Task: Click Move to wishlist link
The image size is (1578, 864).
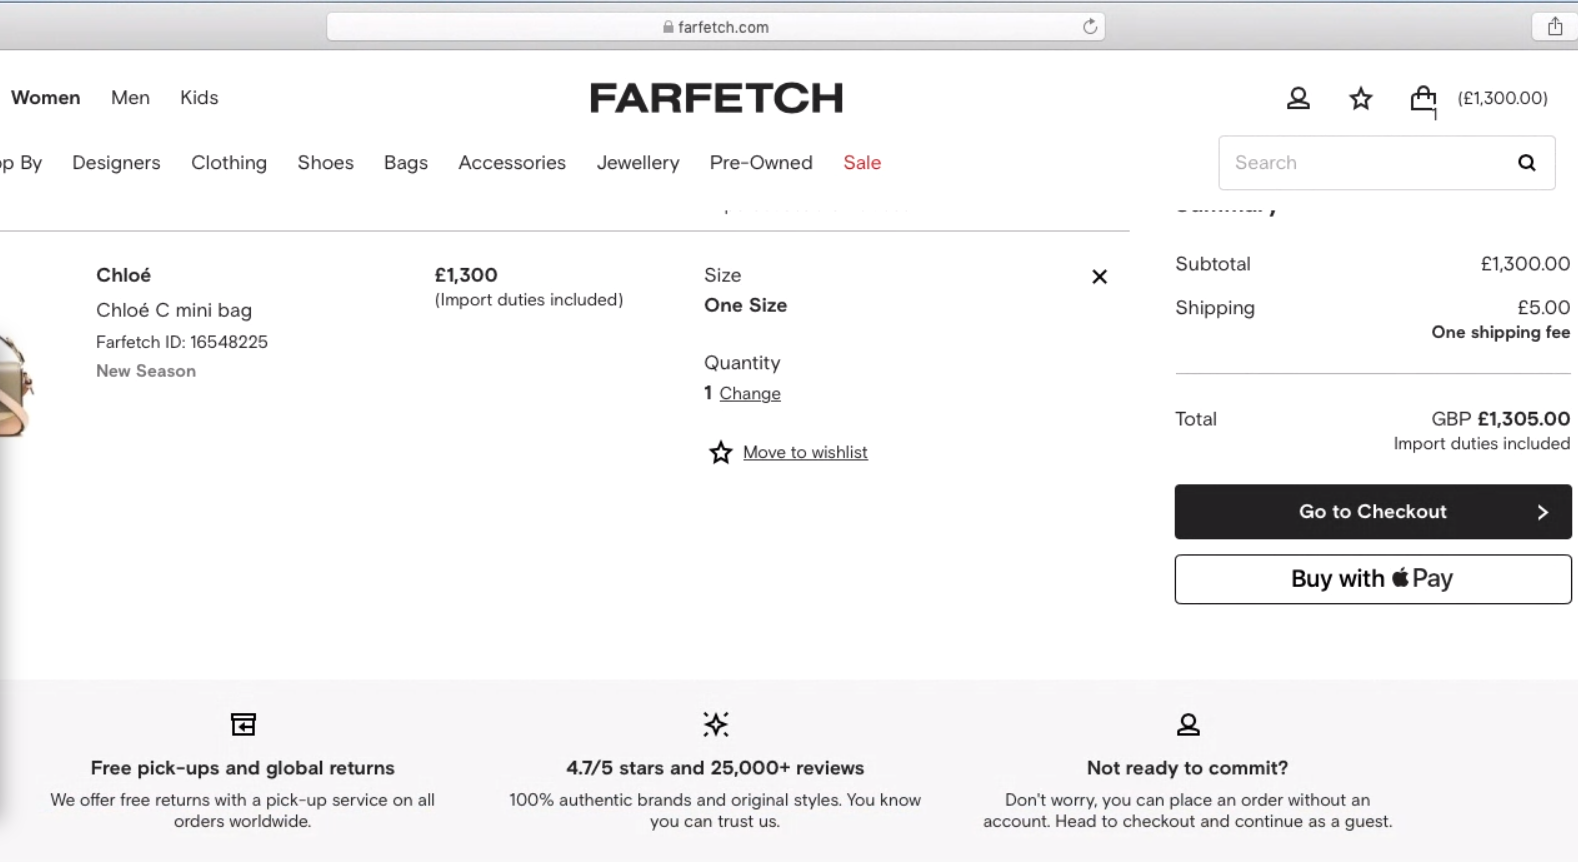Action: (x=805, y=453)
